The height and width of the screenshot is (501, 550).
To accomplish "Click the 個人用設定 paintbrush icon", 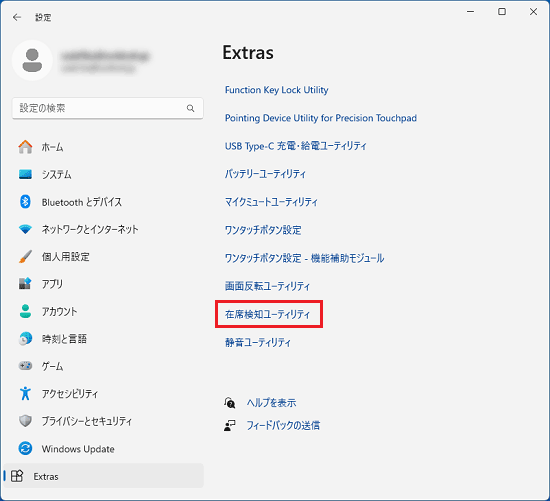I will click(x=25, y=256).
